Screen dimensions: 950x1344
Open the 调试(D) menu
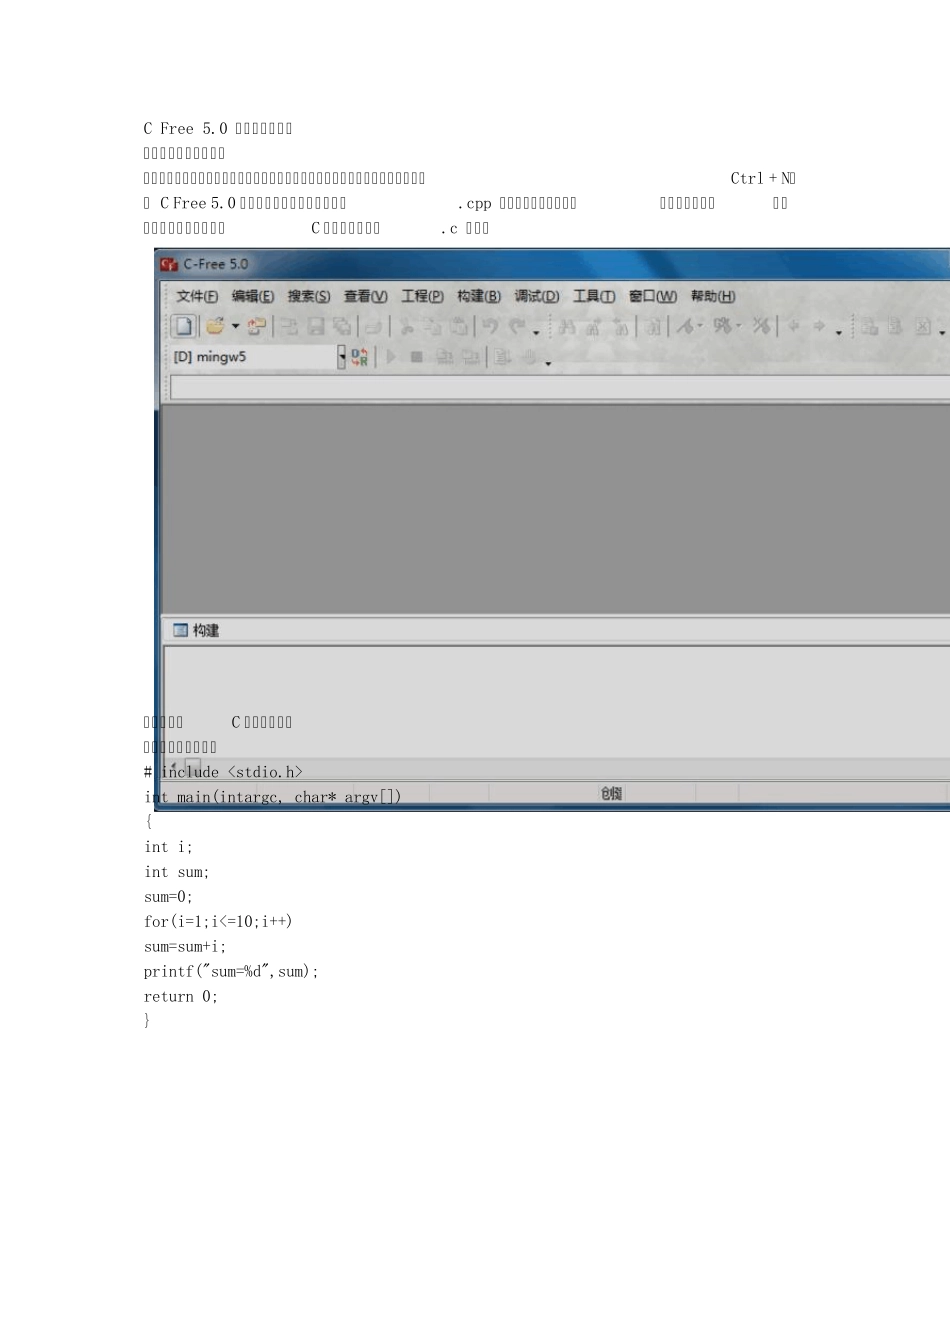click(x=537, y=296)
